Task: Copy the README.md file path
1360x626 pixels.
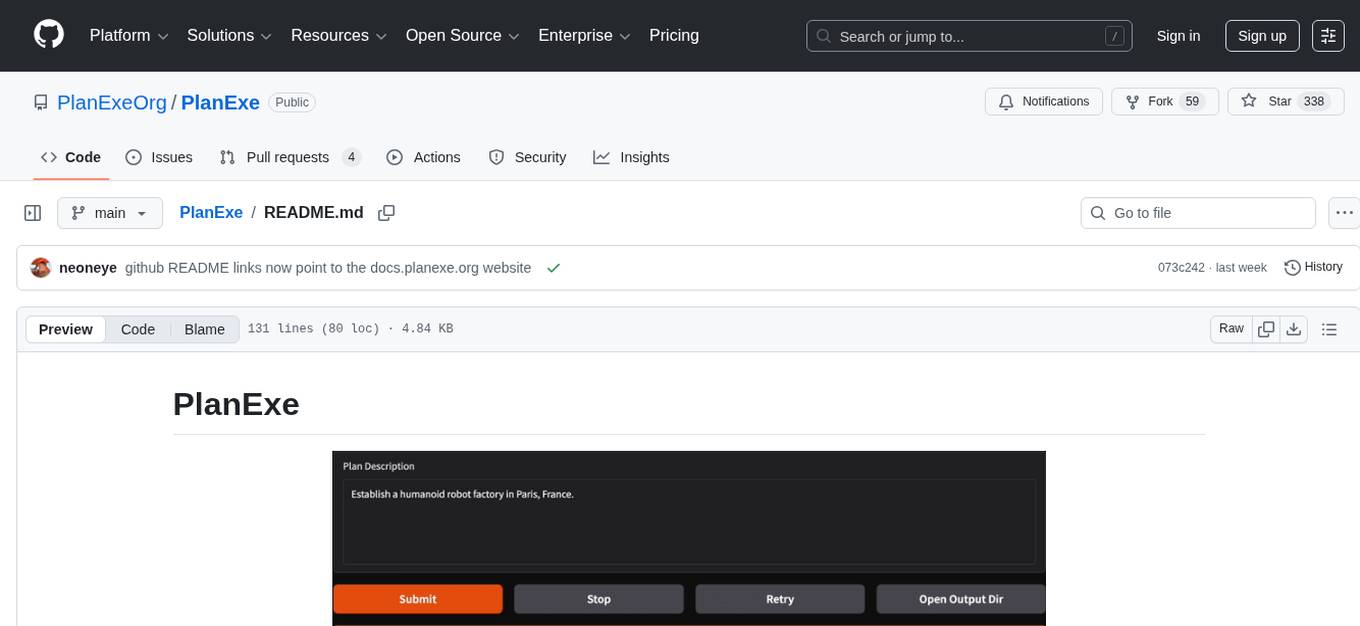Action: pos(387,213)
